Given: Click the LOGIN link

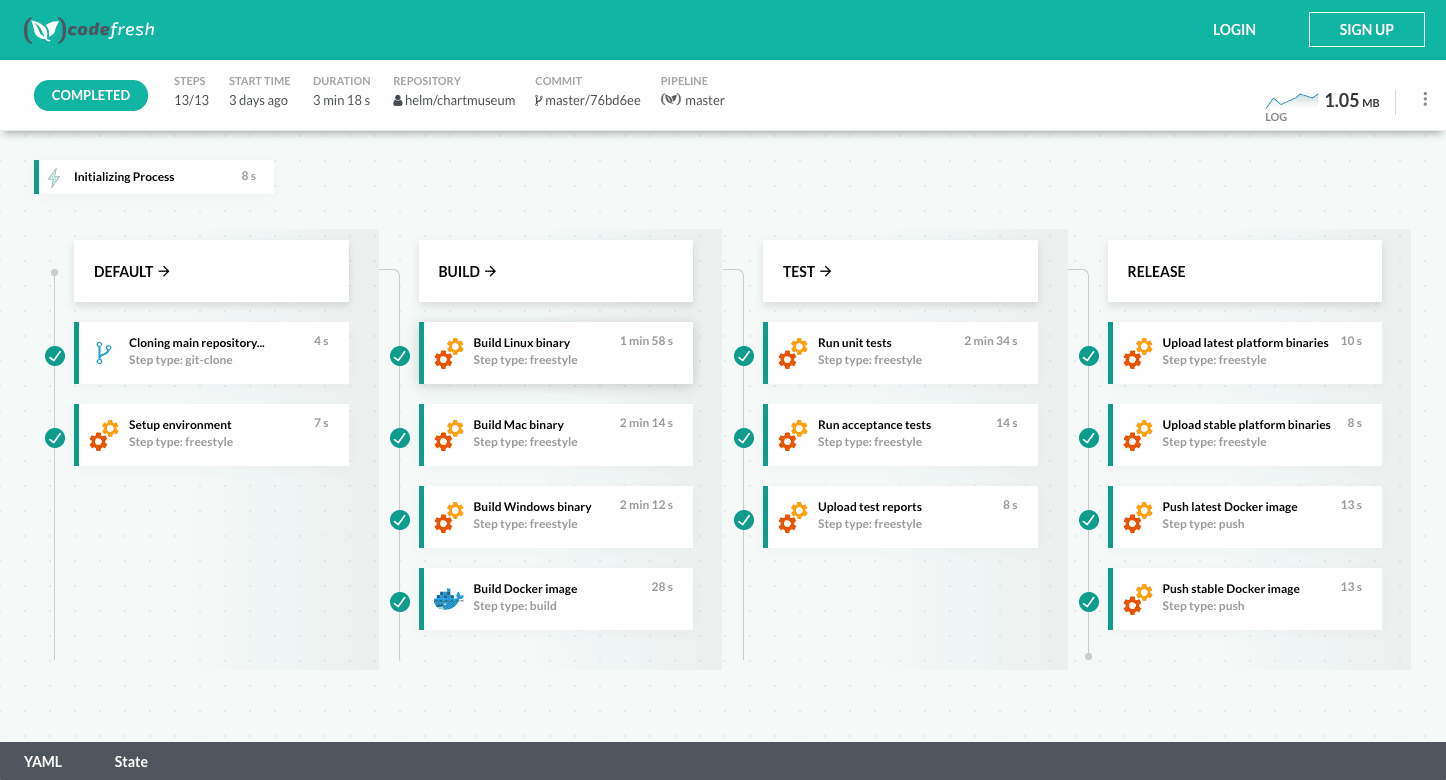Looking at the screenshot, I should [x=1234, y=30].
